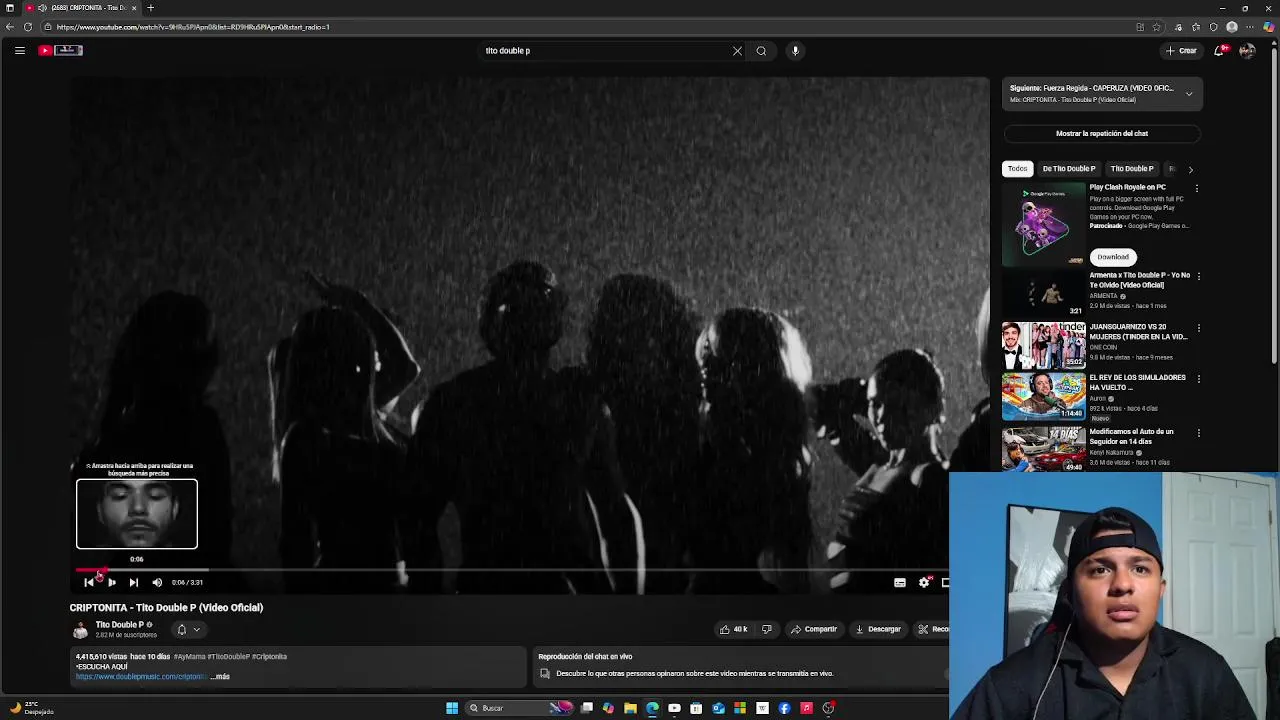Open the YouTube guide hamburger menu
This screenshot has width=1280, height=720.
tap(19, 50)
